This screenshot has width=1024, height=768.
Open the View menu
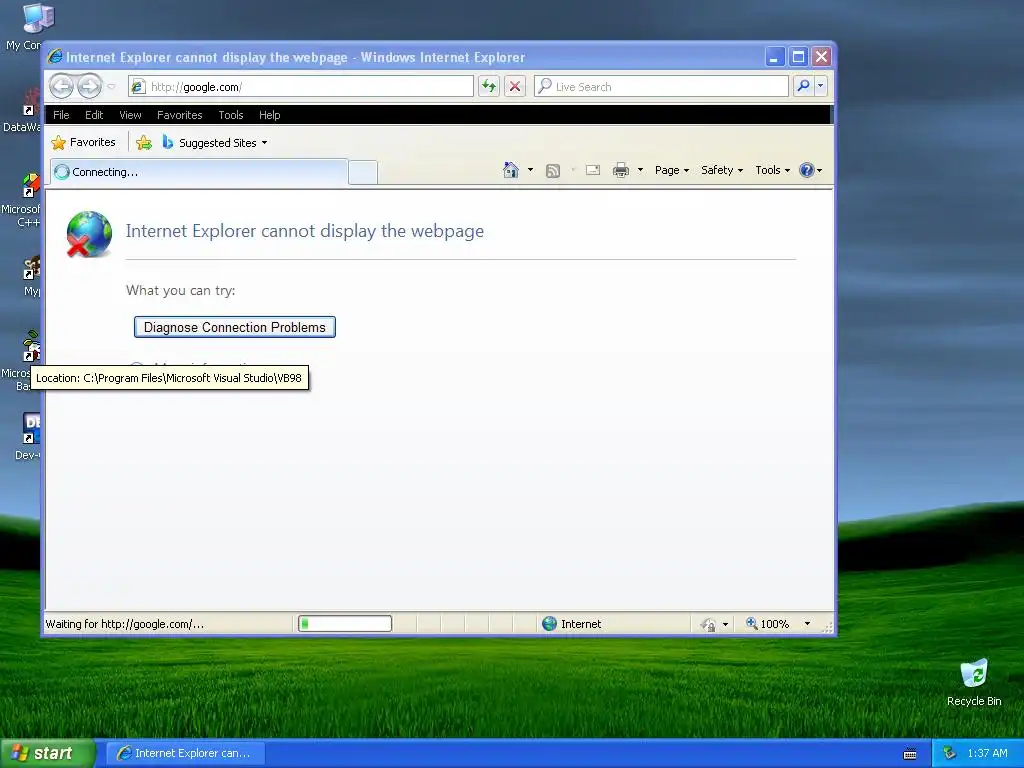[131, 115]
